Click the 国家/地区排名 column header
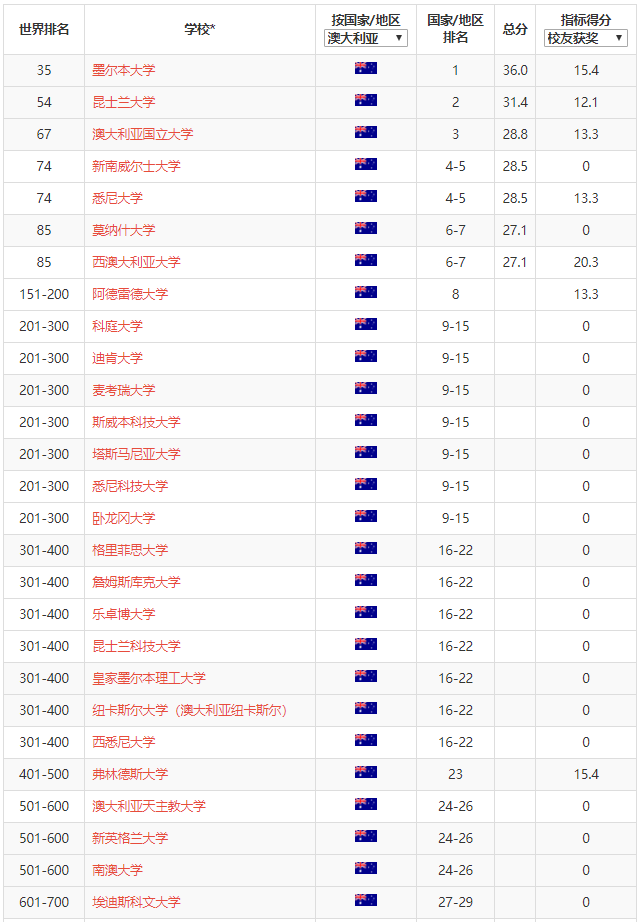The width and height of the screenshot is (640, 922). [x=455, y=29]
